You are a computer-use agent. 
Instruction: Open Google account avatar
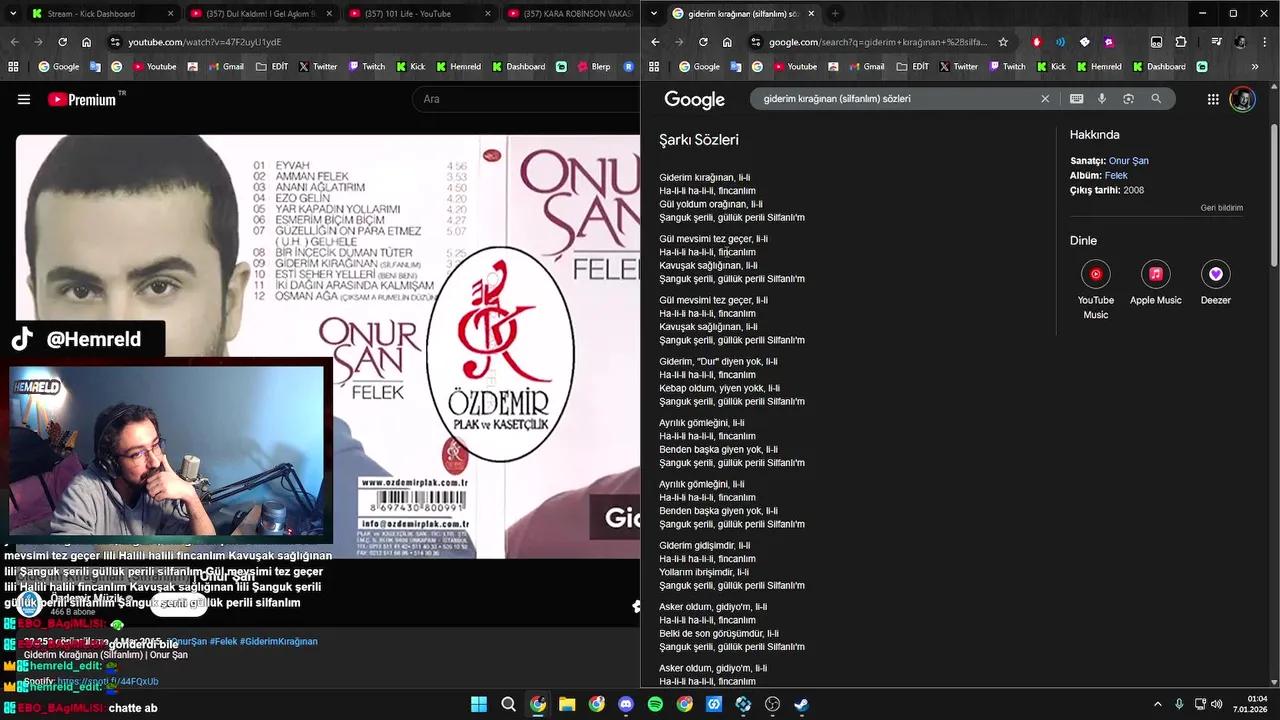(x=1242, y=99)
